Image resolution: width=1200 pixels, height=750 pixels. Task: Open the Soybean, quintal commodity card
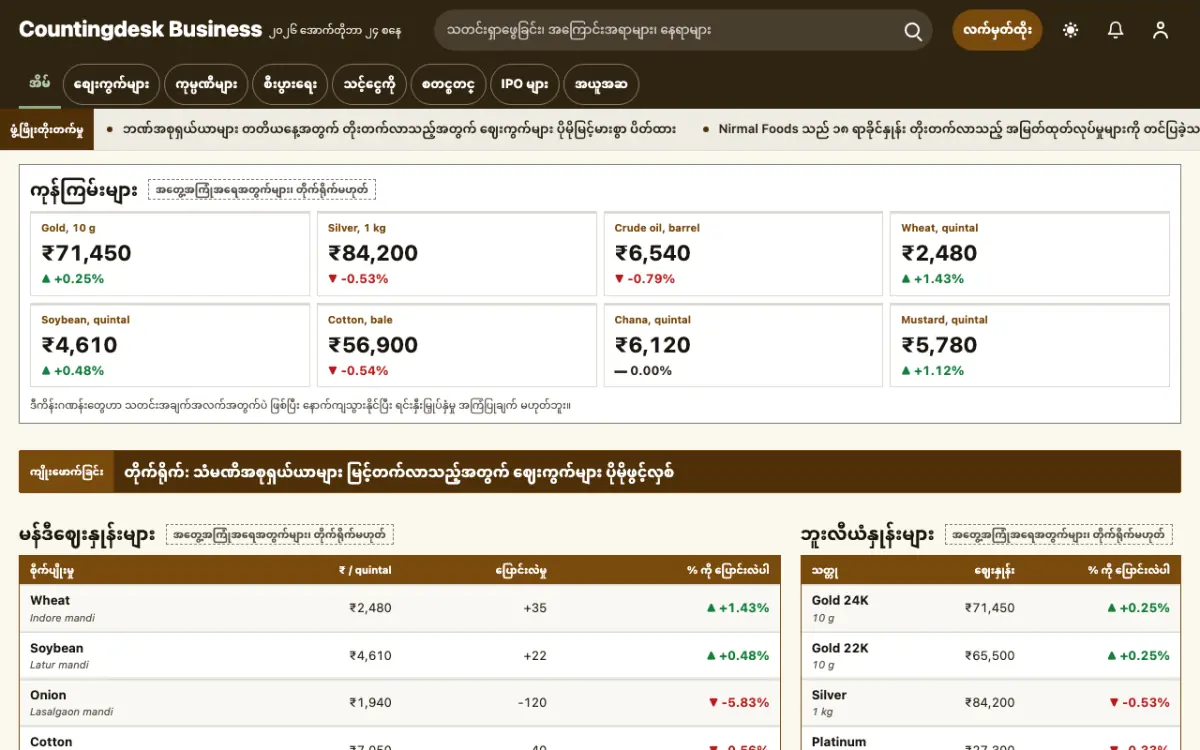[x=170, y=345]
